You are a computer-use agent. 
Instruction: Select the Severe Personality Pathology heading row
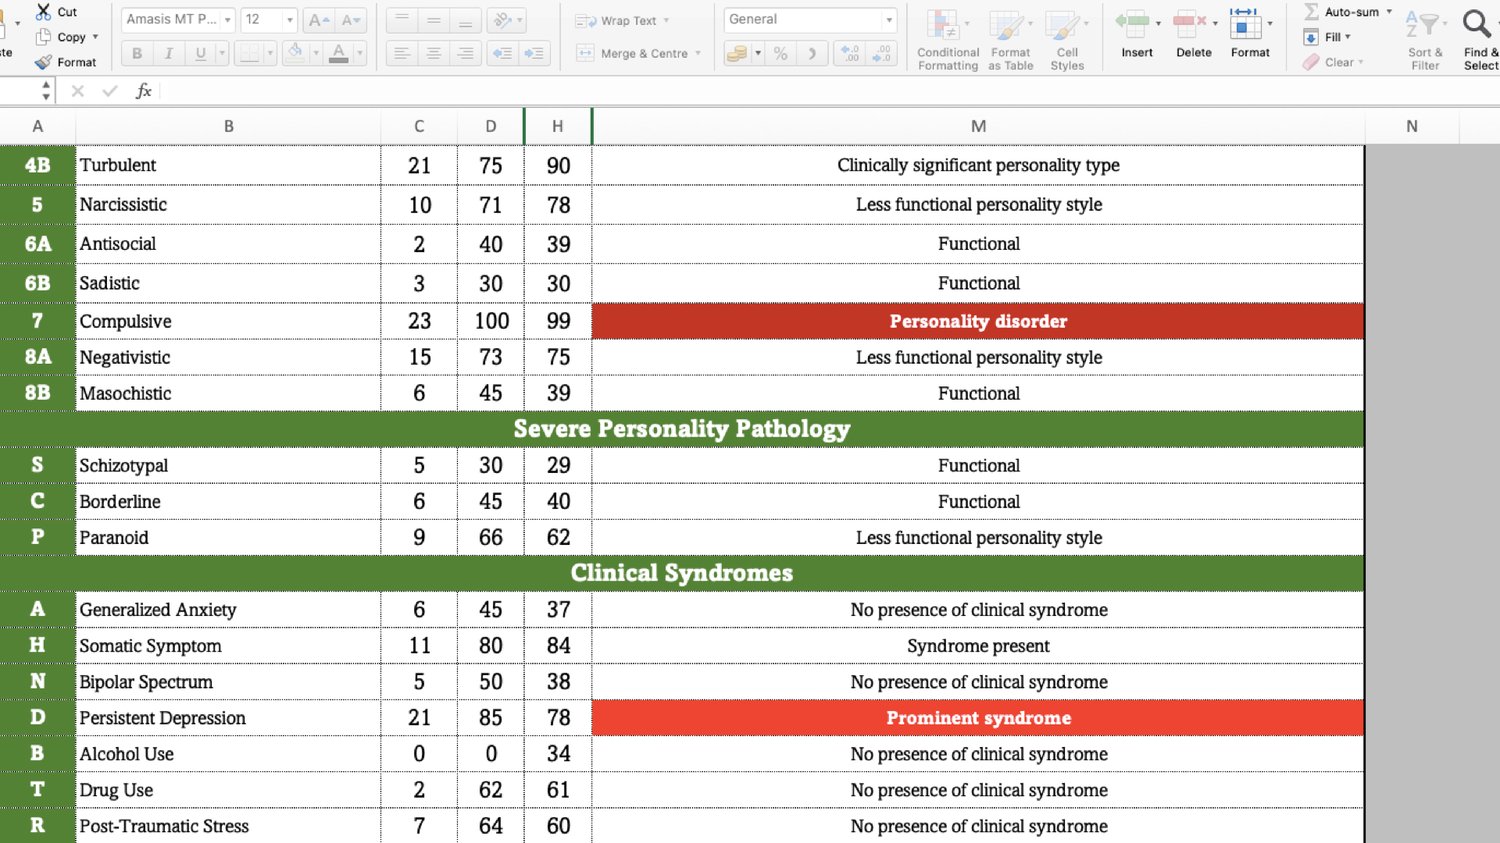click(682, 429)
